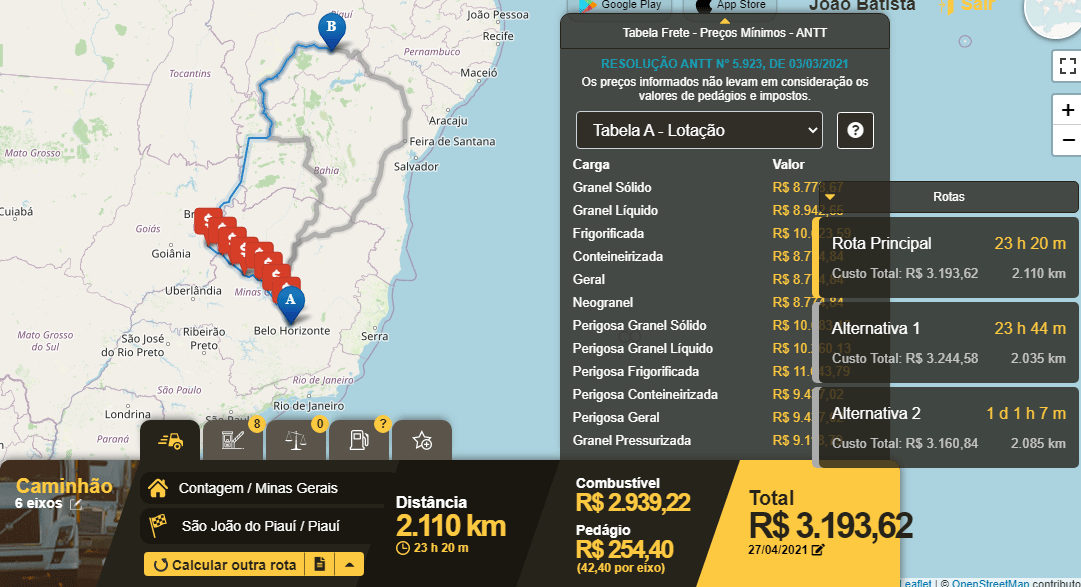Edit the route date 27/04/2021
Viewport: 1081px width, 587px height.
tap(818, 549)
